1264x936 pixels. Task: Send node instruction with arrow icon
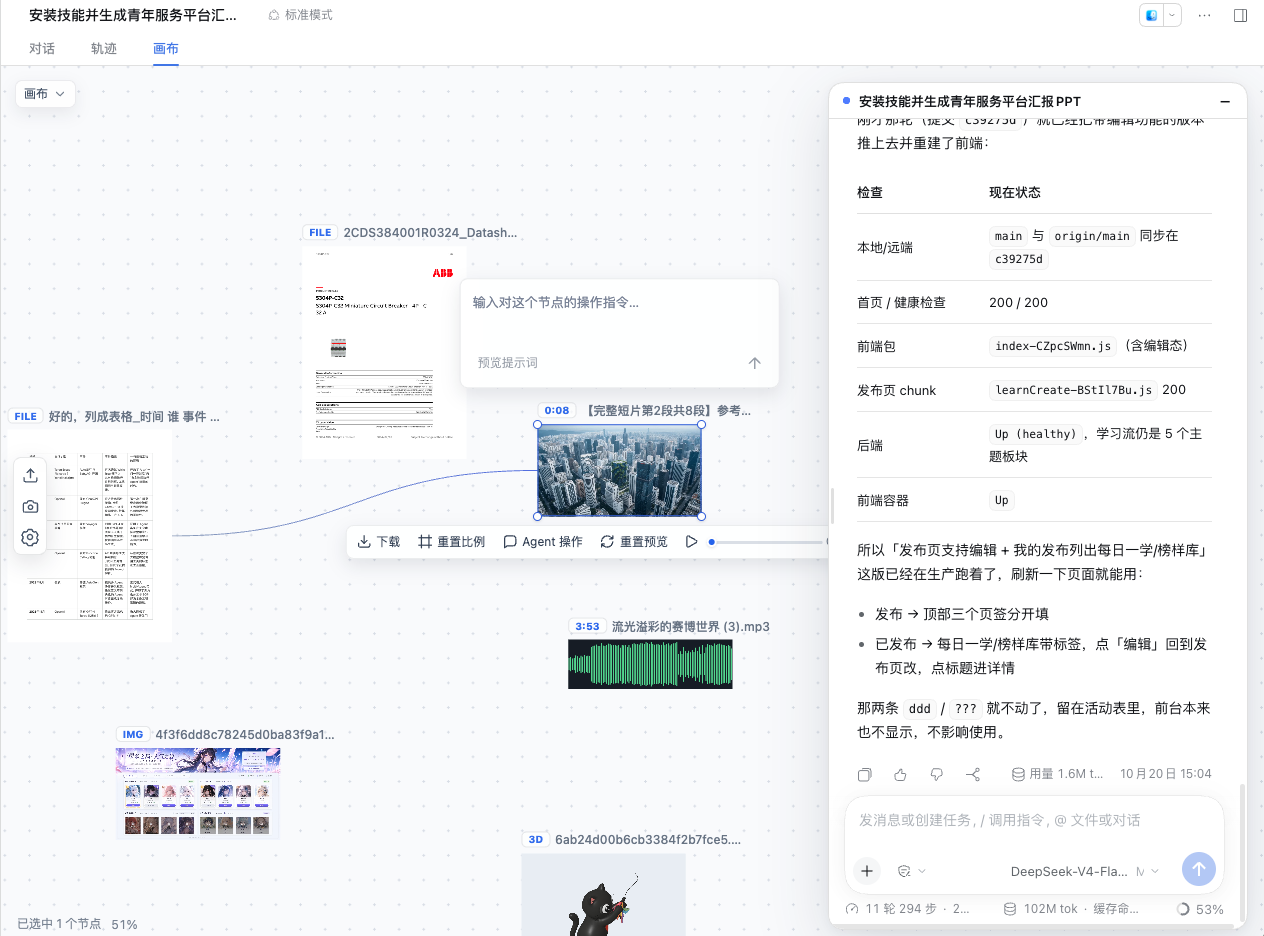[x=755, y=363]
